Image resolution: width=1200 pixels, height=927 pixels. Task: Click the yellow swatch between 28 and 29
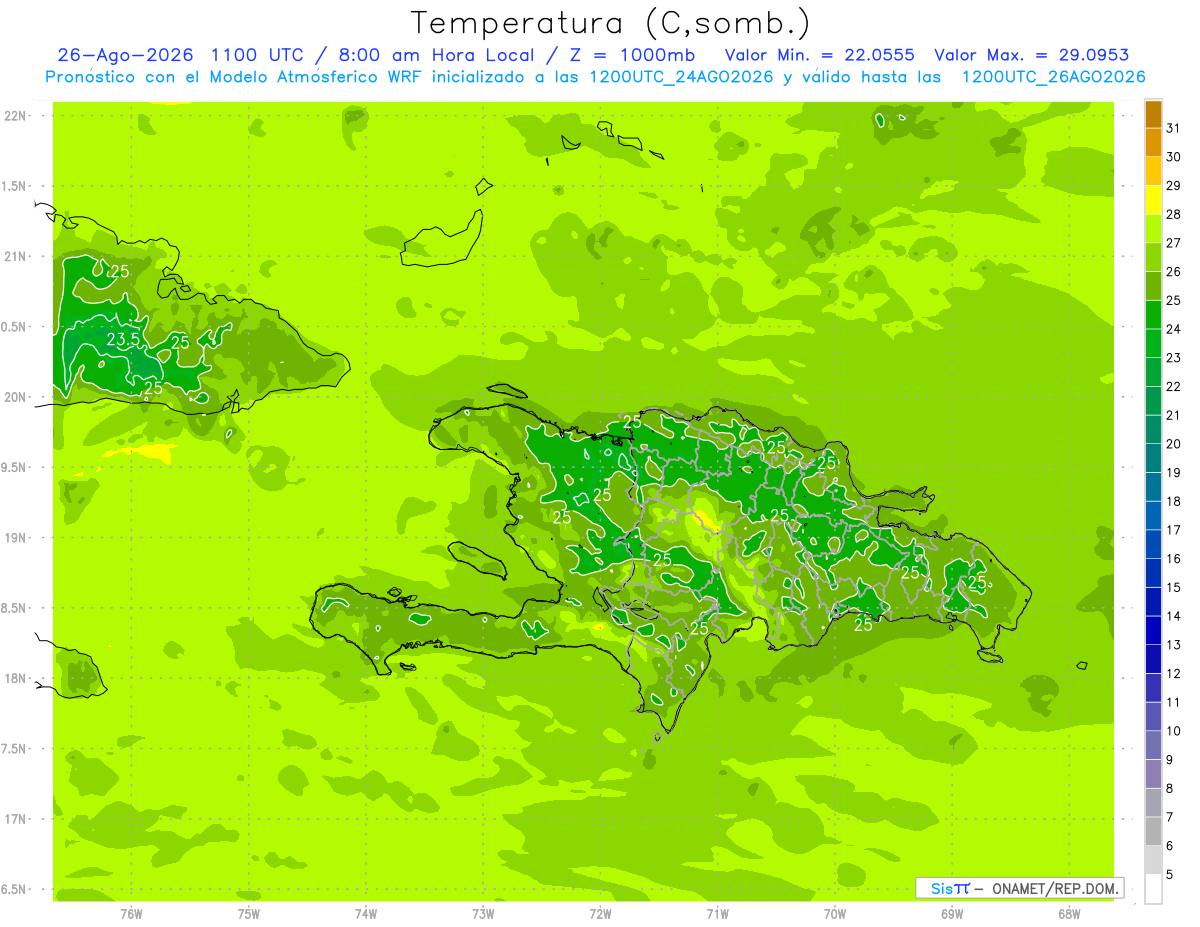click(x=1153, y=200)
